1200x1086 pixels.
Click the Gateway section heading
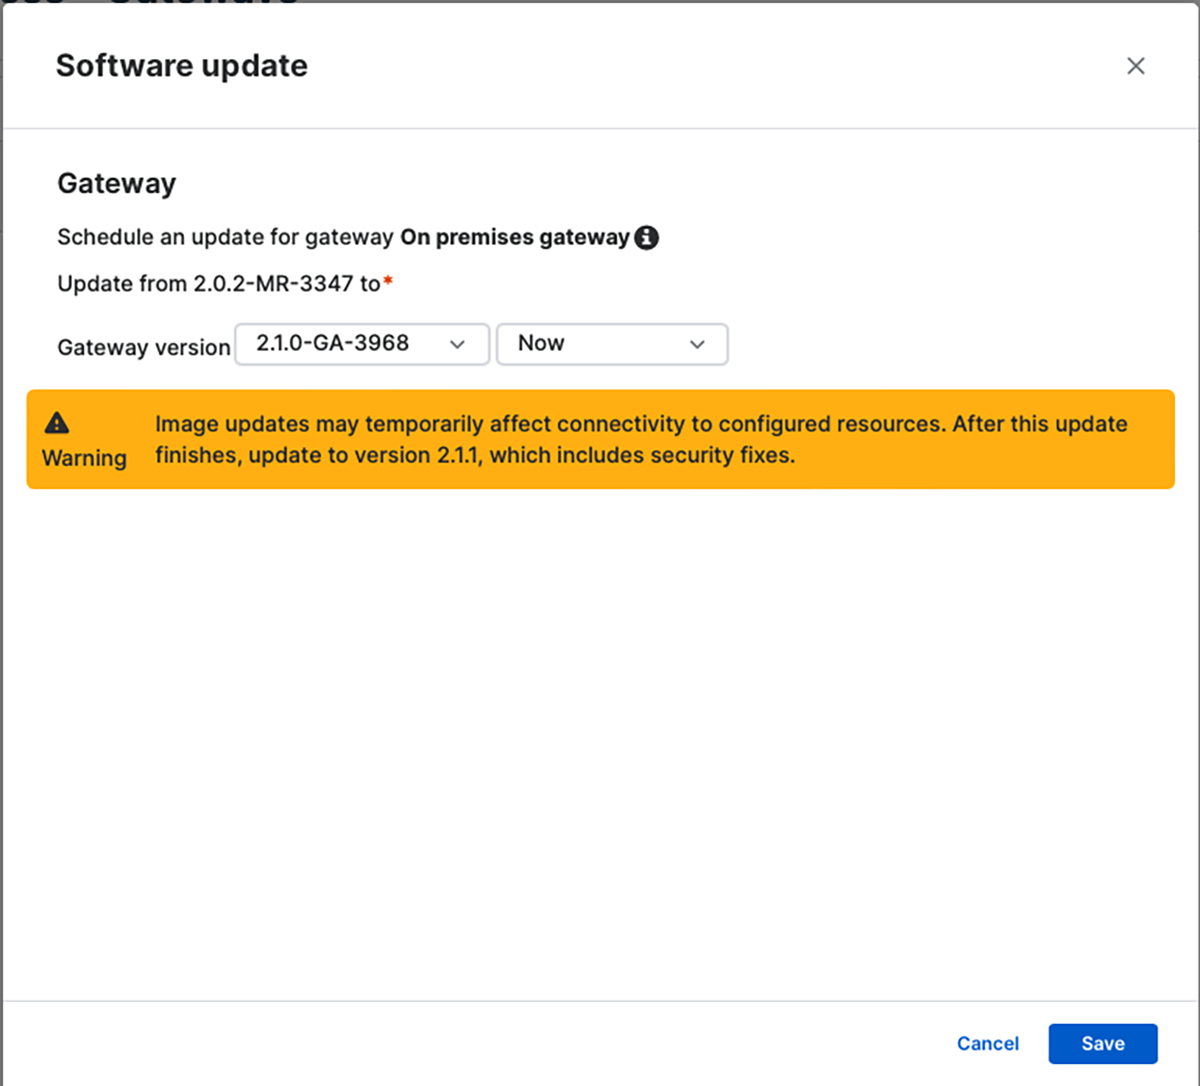point(116,183)
